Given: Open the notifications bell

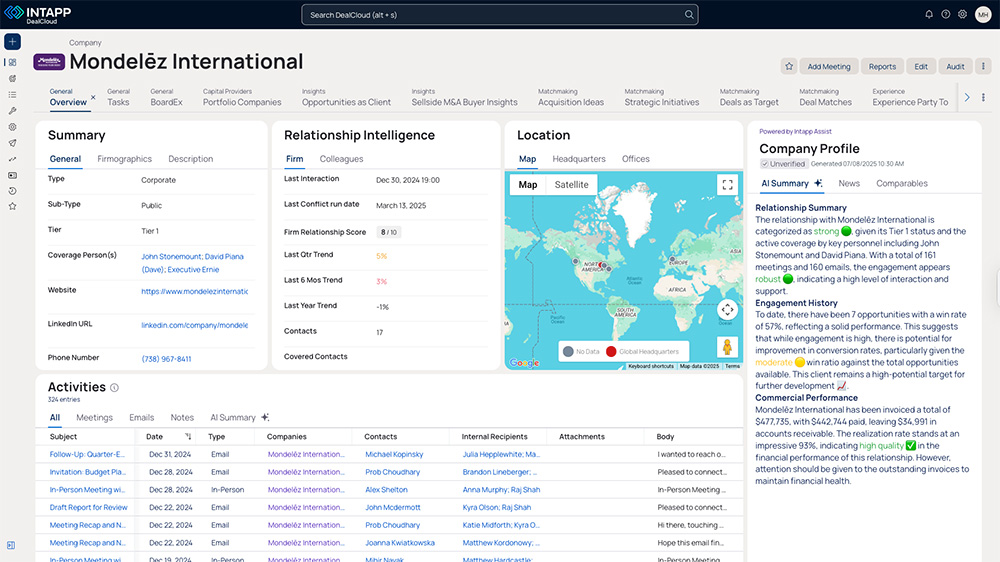Looking at the screenshot, I should (929, 15).
